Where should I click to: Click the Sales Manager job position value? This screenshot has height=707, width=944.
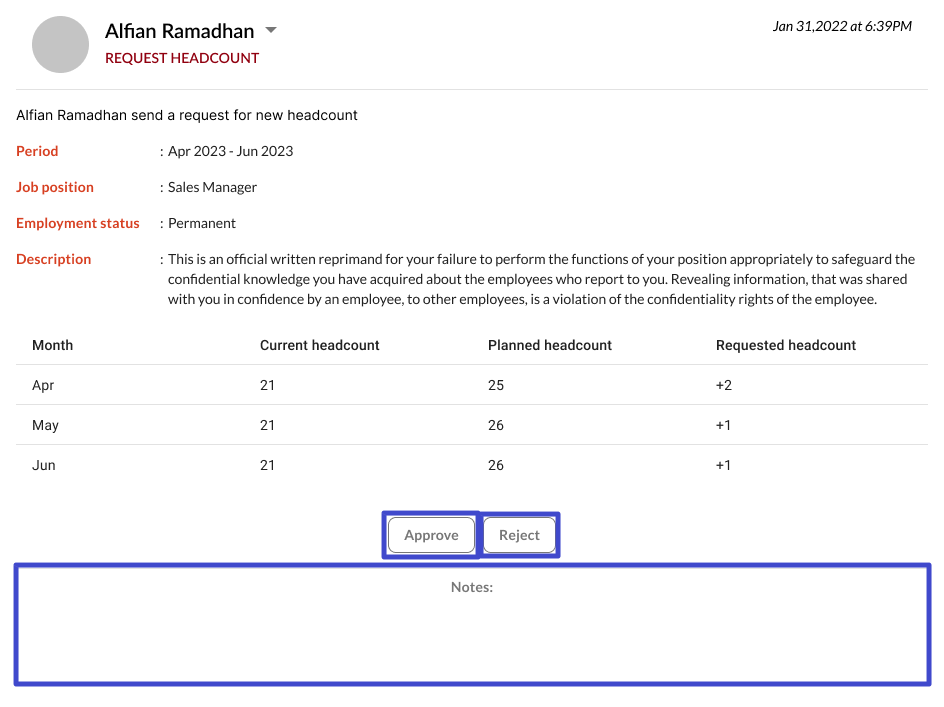212,187
